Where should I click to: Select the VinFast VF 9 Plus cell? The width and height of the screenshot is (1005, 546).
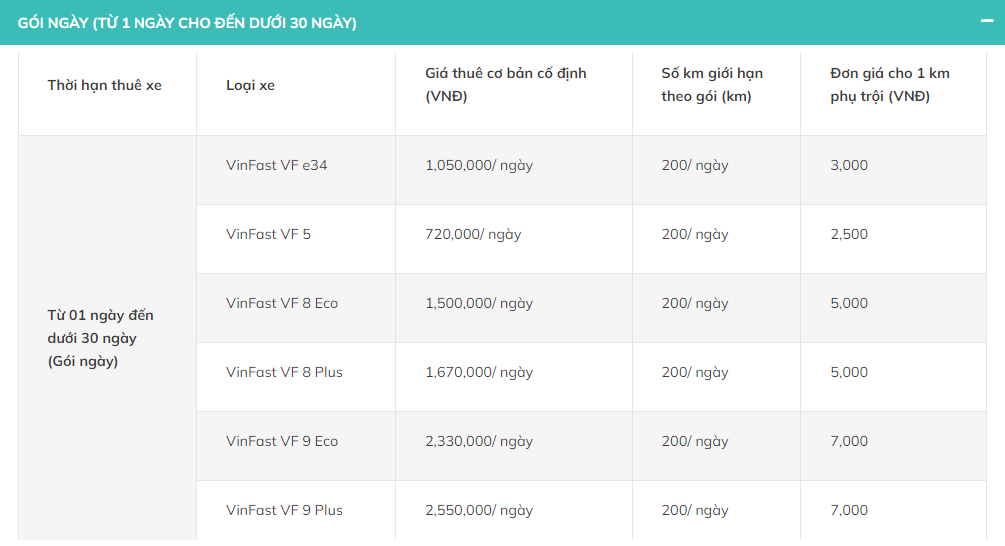pos(284,510)
